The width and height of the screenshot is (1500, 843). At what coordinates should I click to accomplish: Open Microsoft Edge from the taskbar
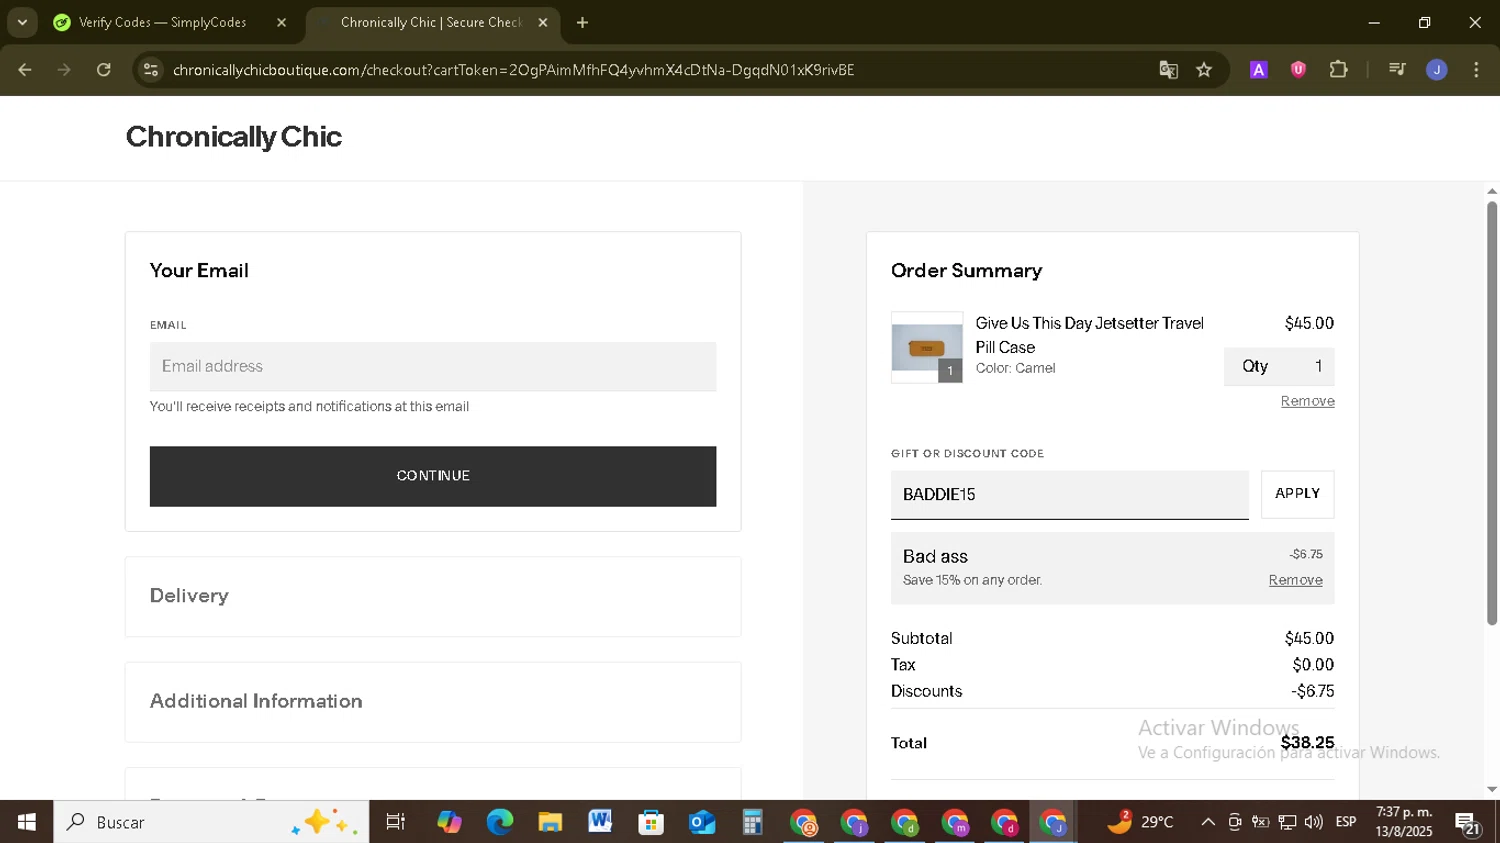pos(499,822)
